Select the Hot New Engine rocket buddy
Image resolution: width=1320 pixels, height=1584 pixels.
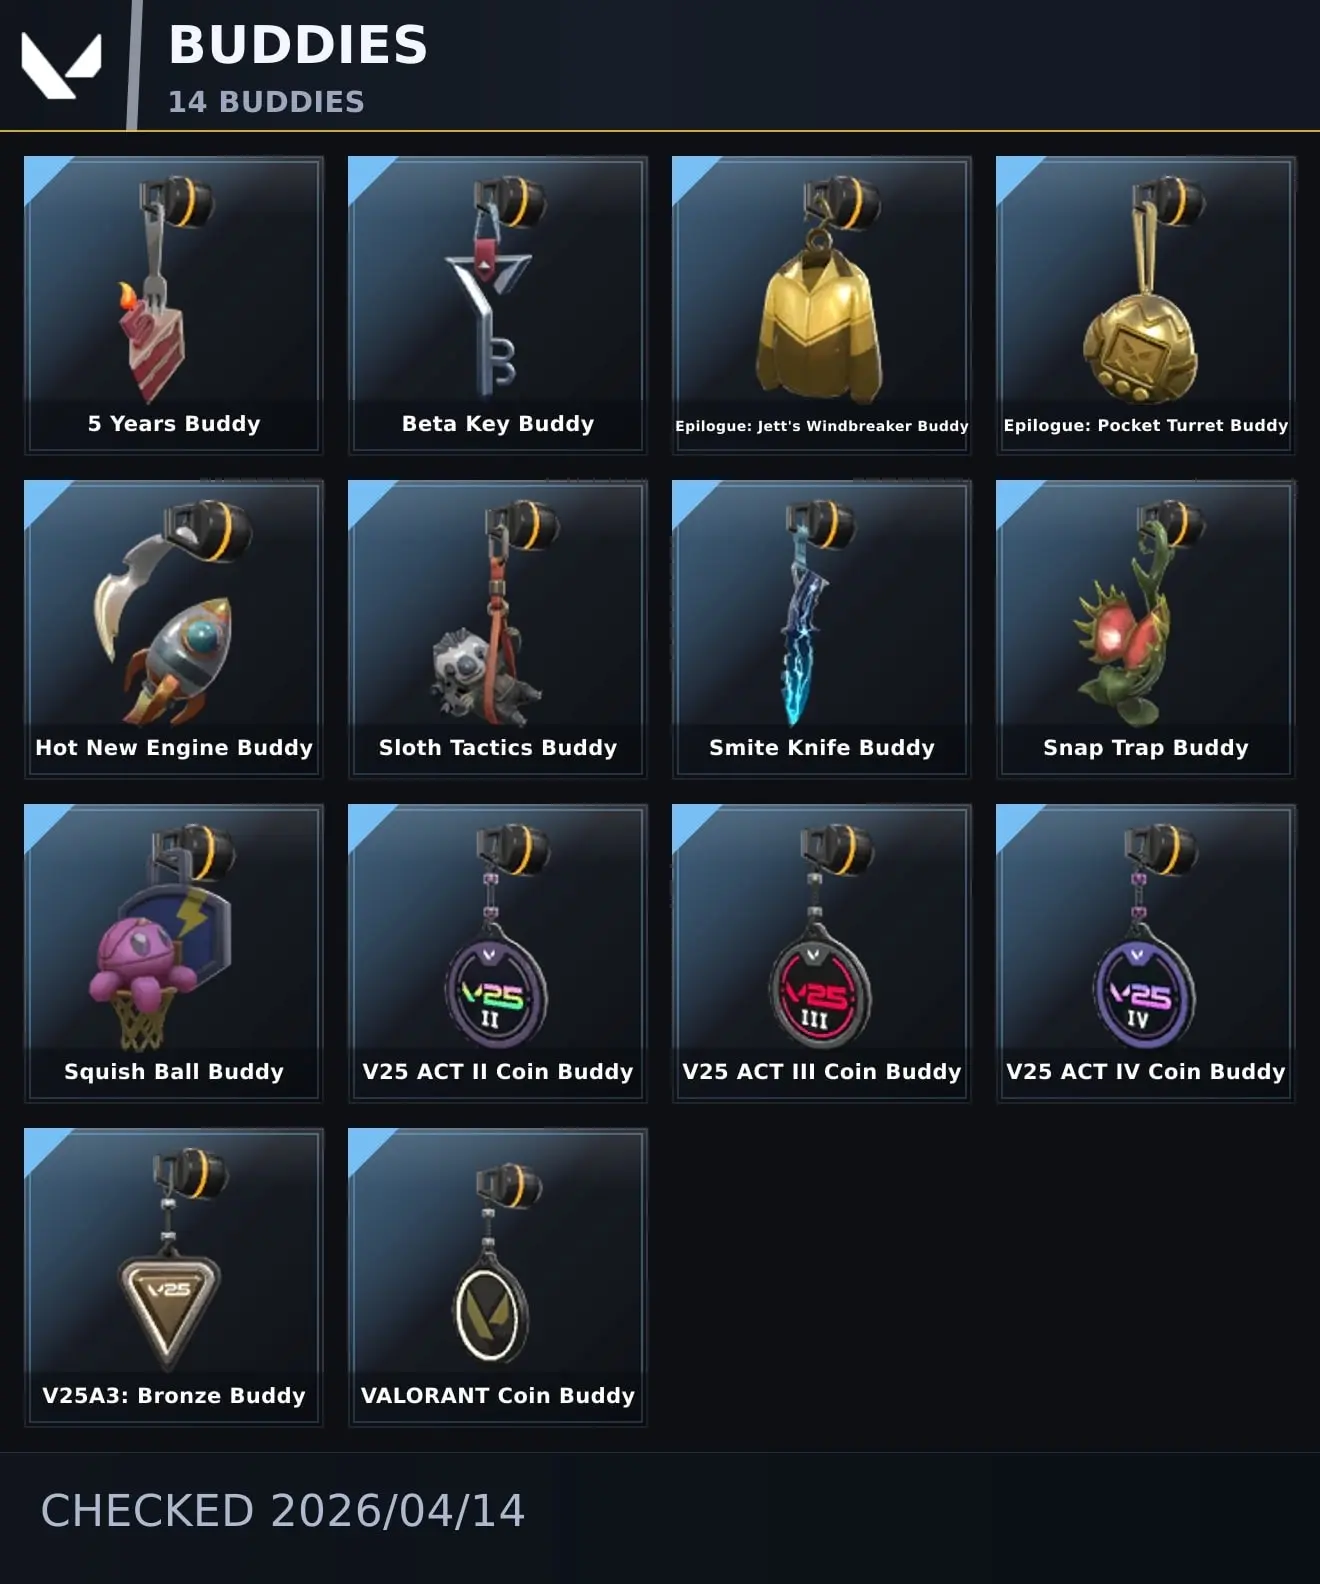click(173, 629)
